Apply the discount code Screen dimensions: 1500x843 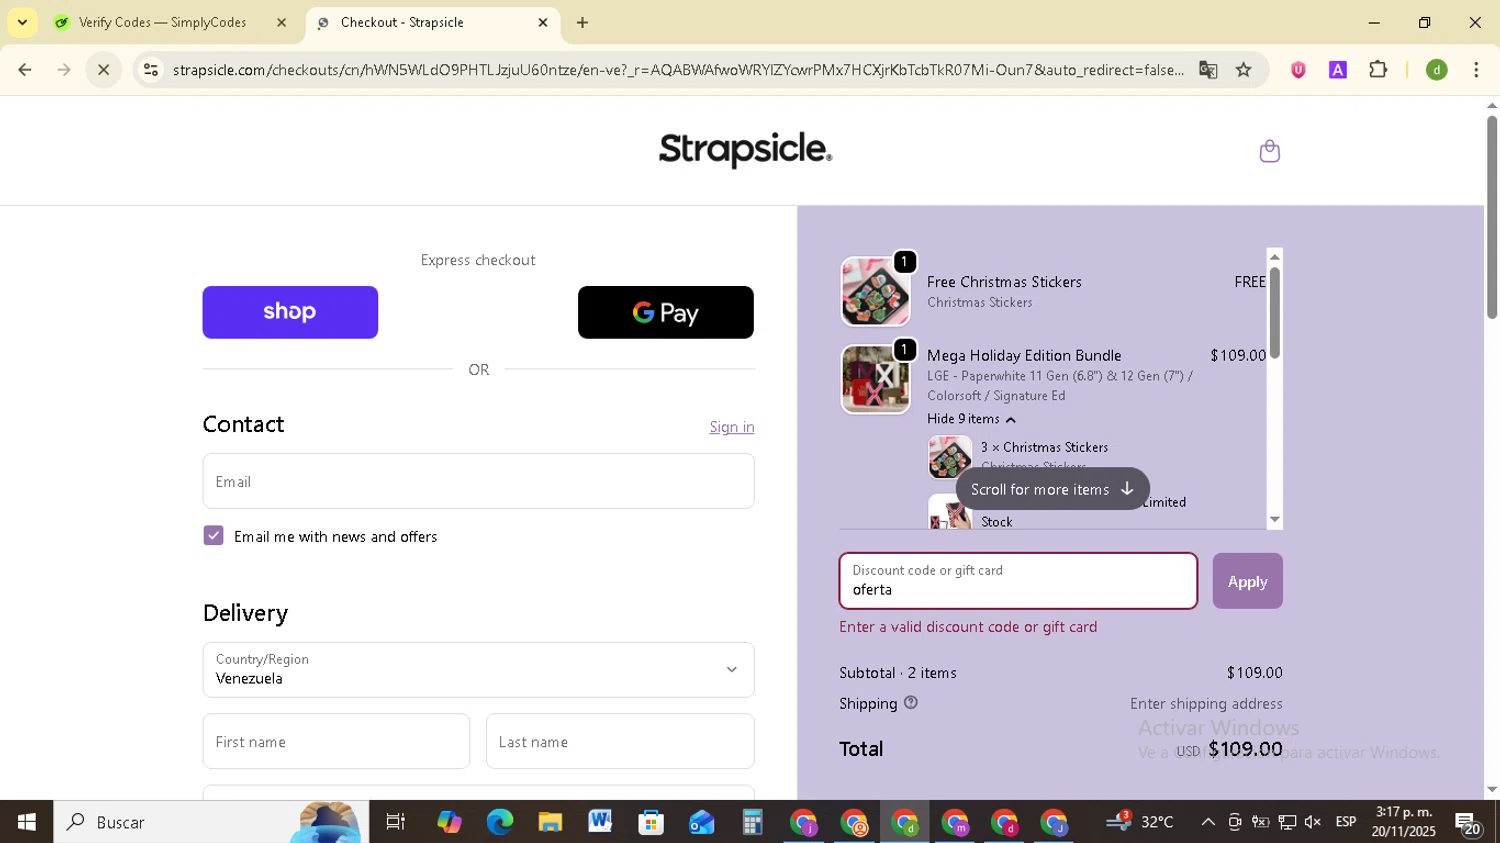tap(1247, 581)
